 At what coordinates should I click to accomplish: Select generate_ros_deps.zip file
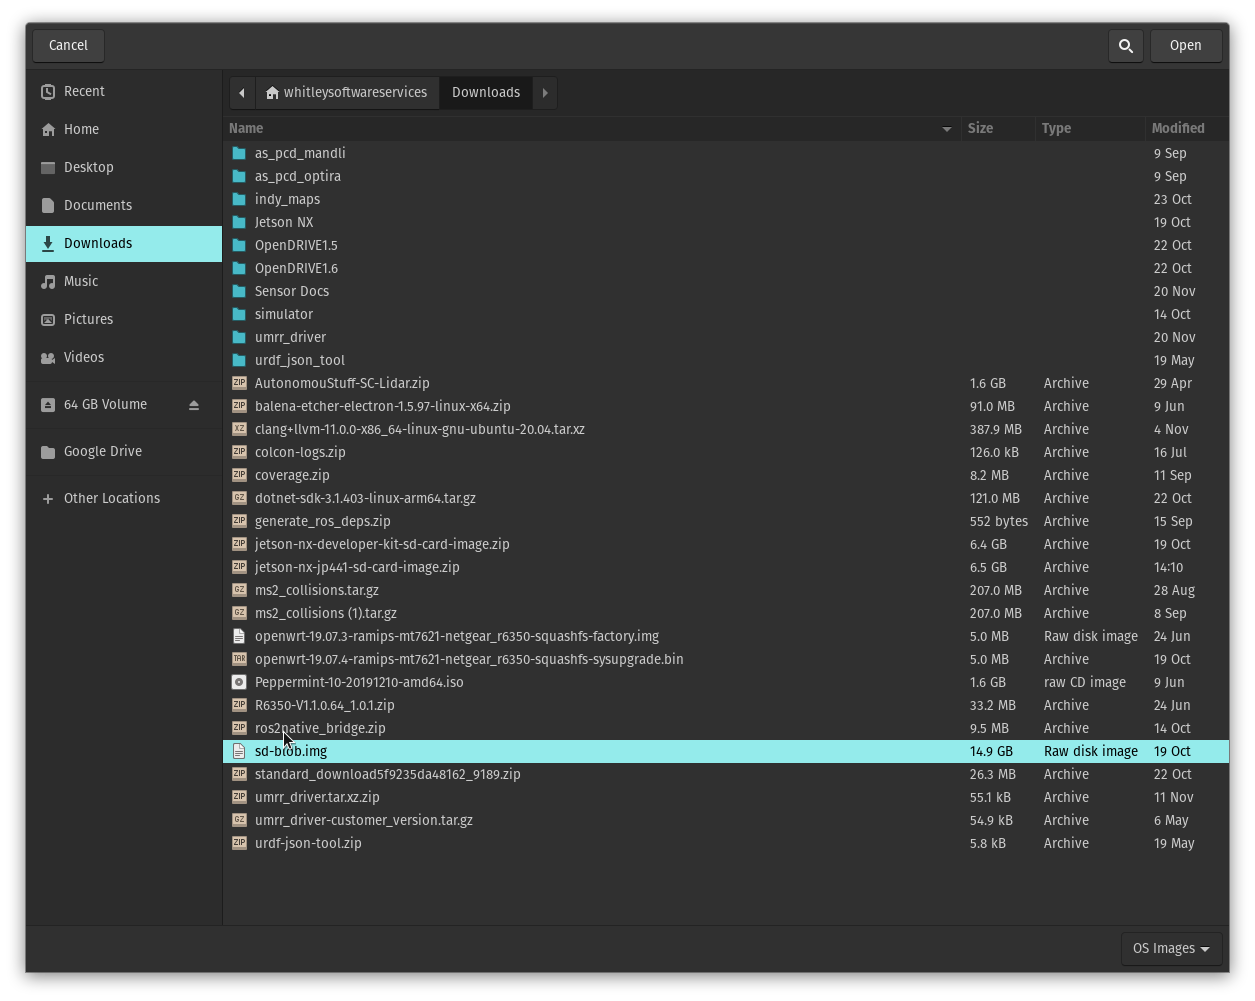point(726,521)
